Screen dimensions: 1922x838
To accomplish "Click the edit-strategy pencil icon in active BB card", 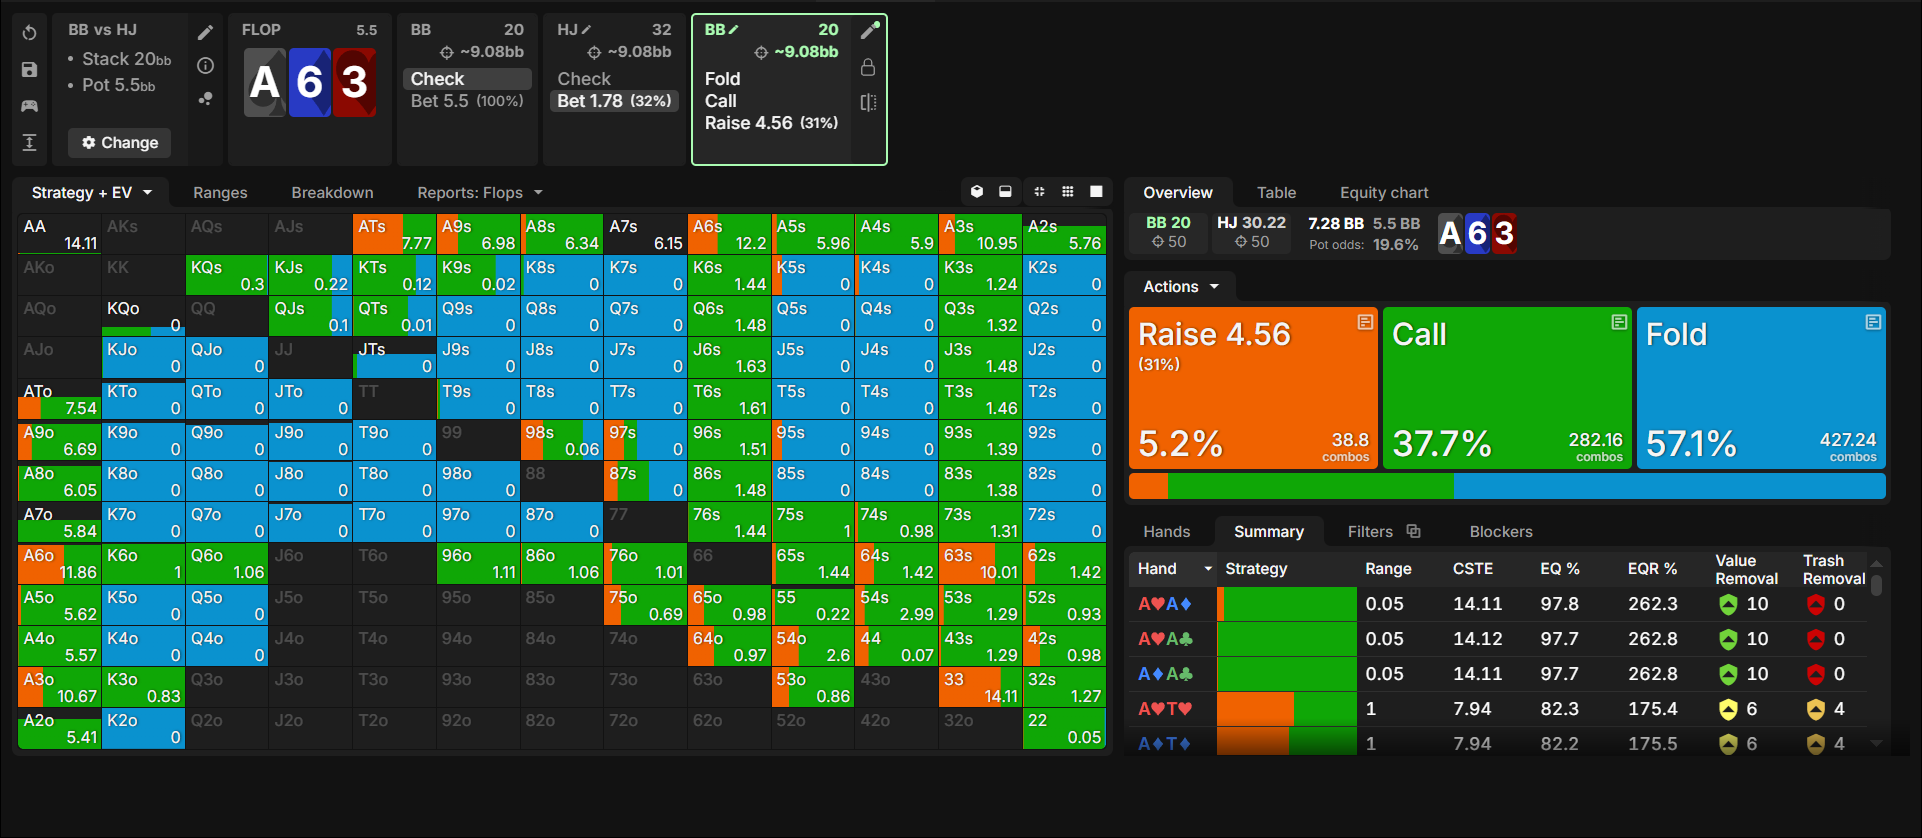I will pyautogui.click(x=869, y=30).
